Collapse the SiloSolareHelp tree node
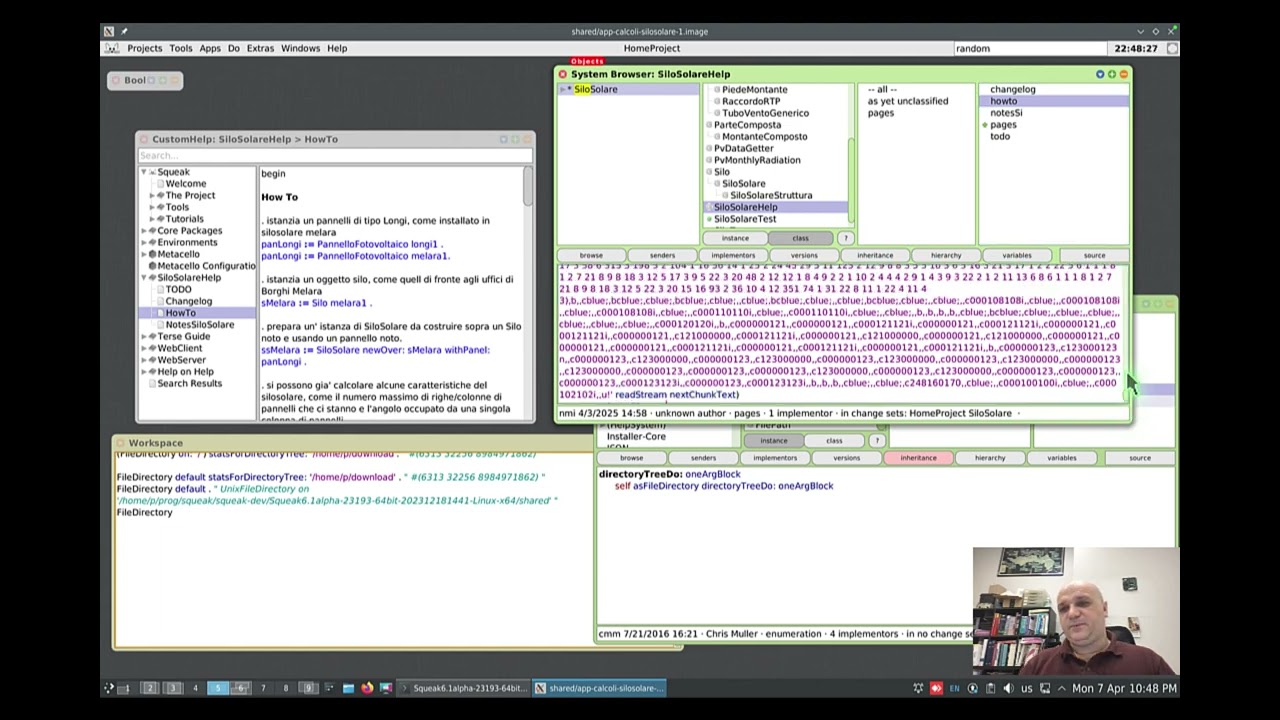 coord(144,277)
